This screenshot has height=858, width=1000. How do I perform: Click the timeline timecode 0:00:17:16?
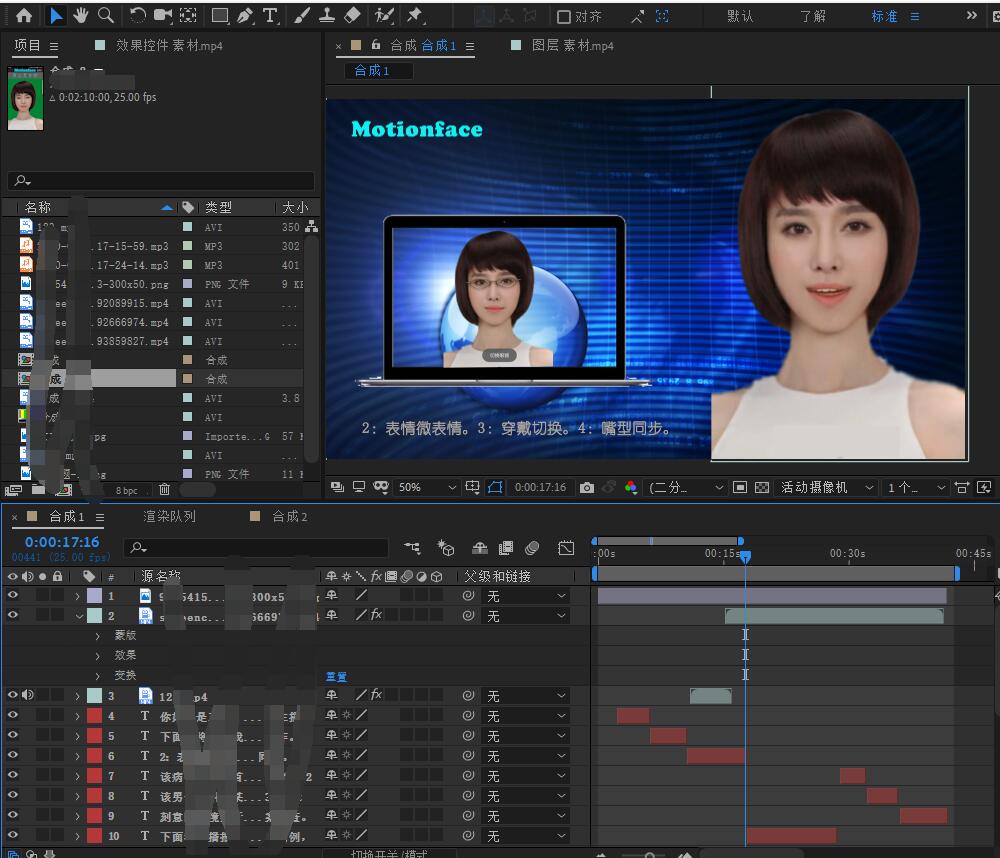62,542
